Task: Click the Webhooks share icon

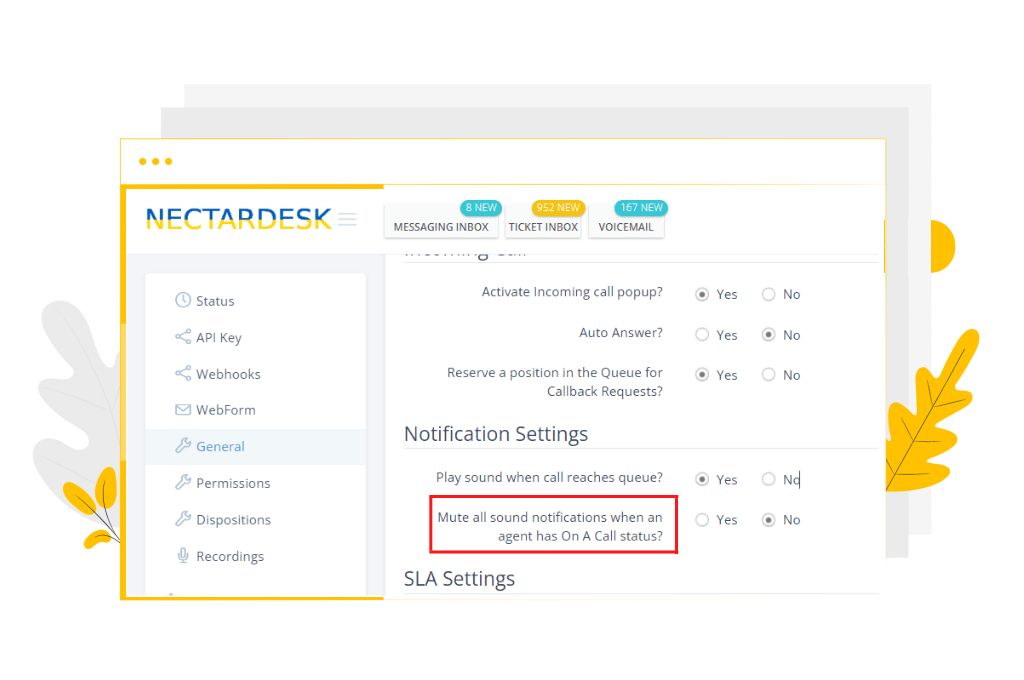Action: click(183, 374)
